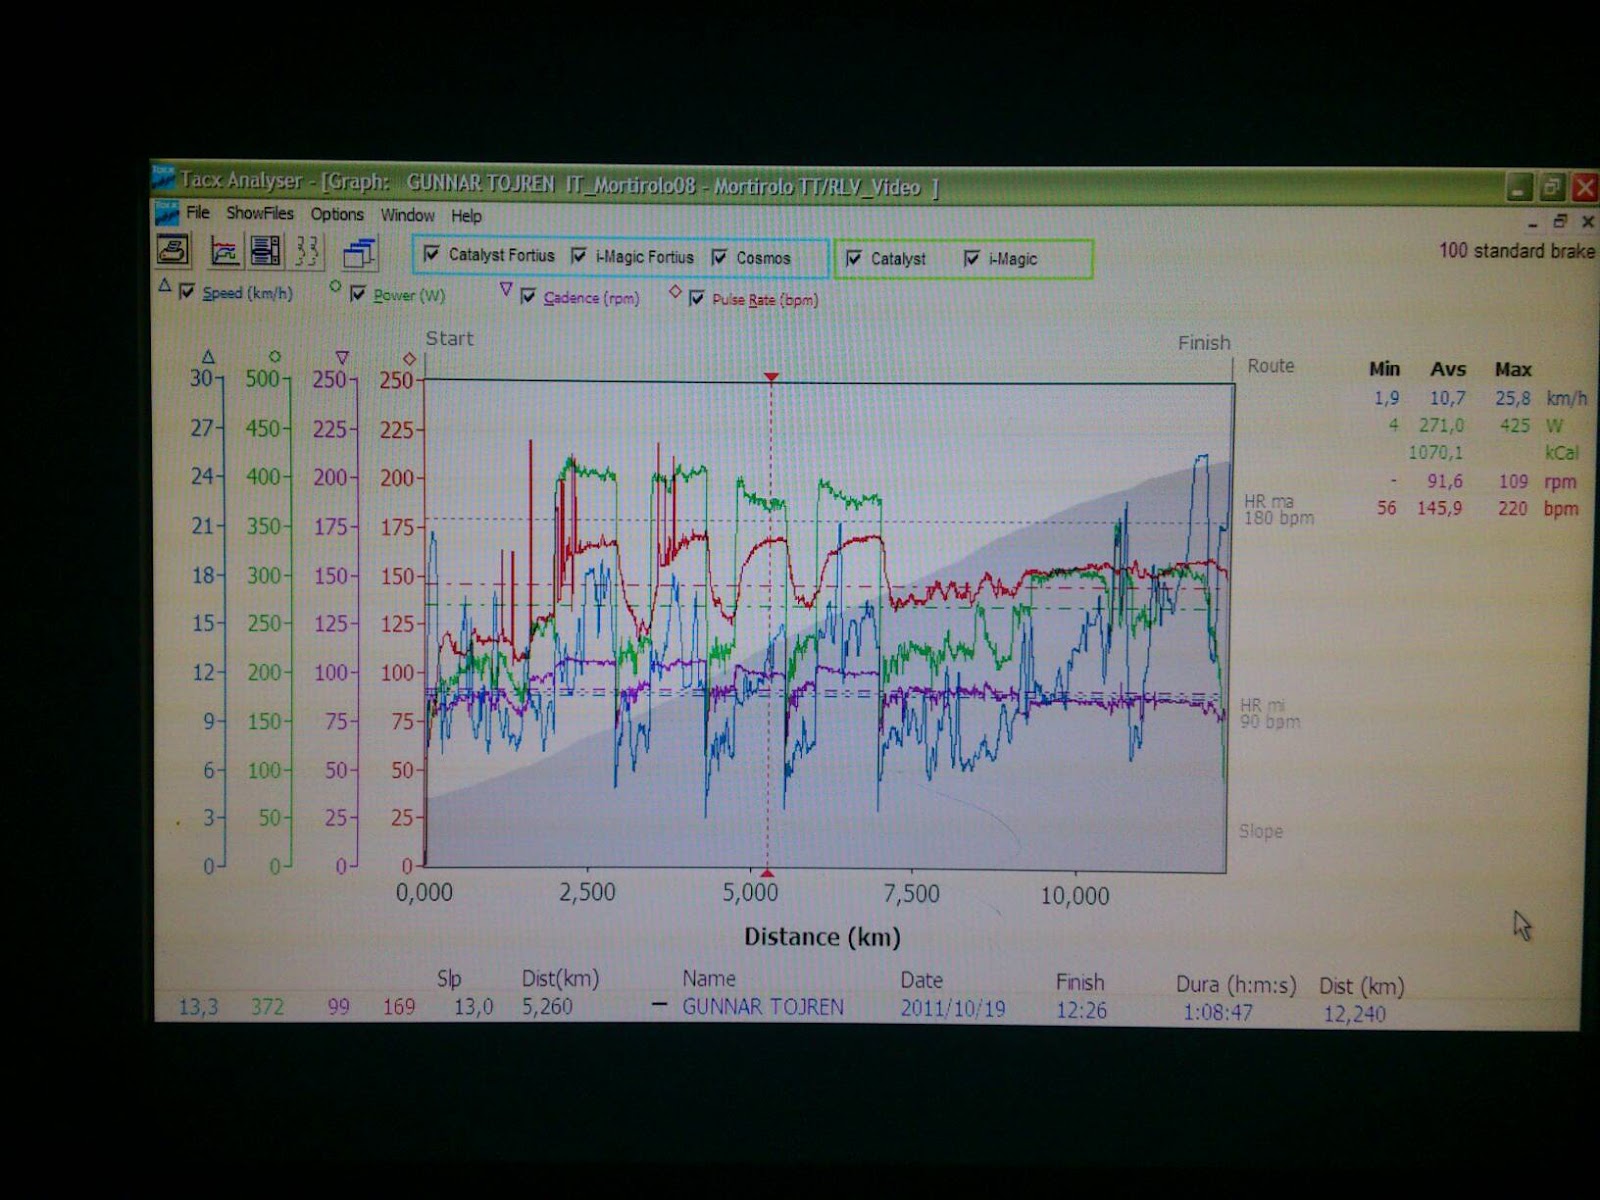
Task: Open the File menu
Action: (198, 212)
